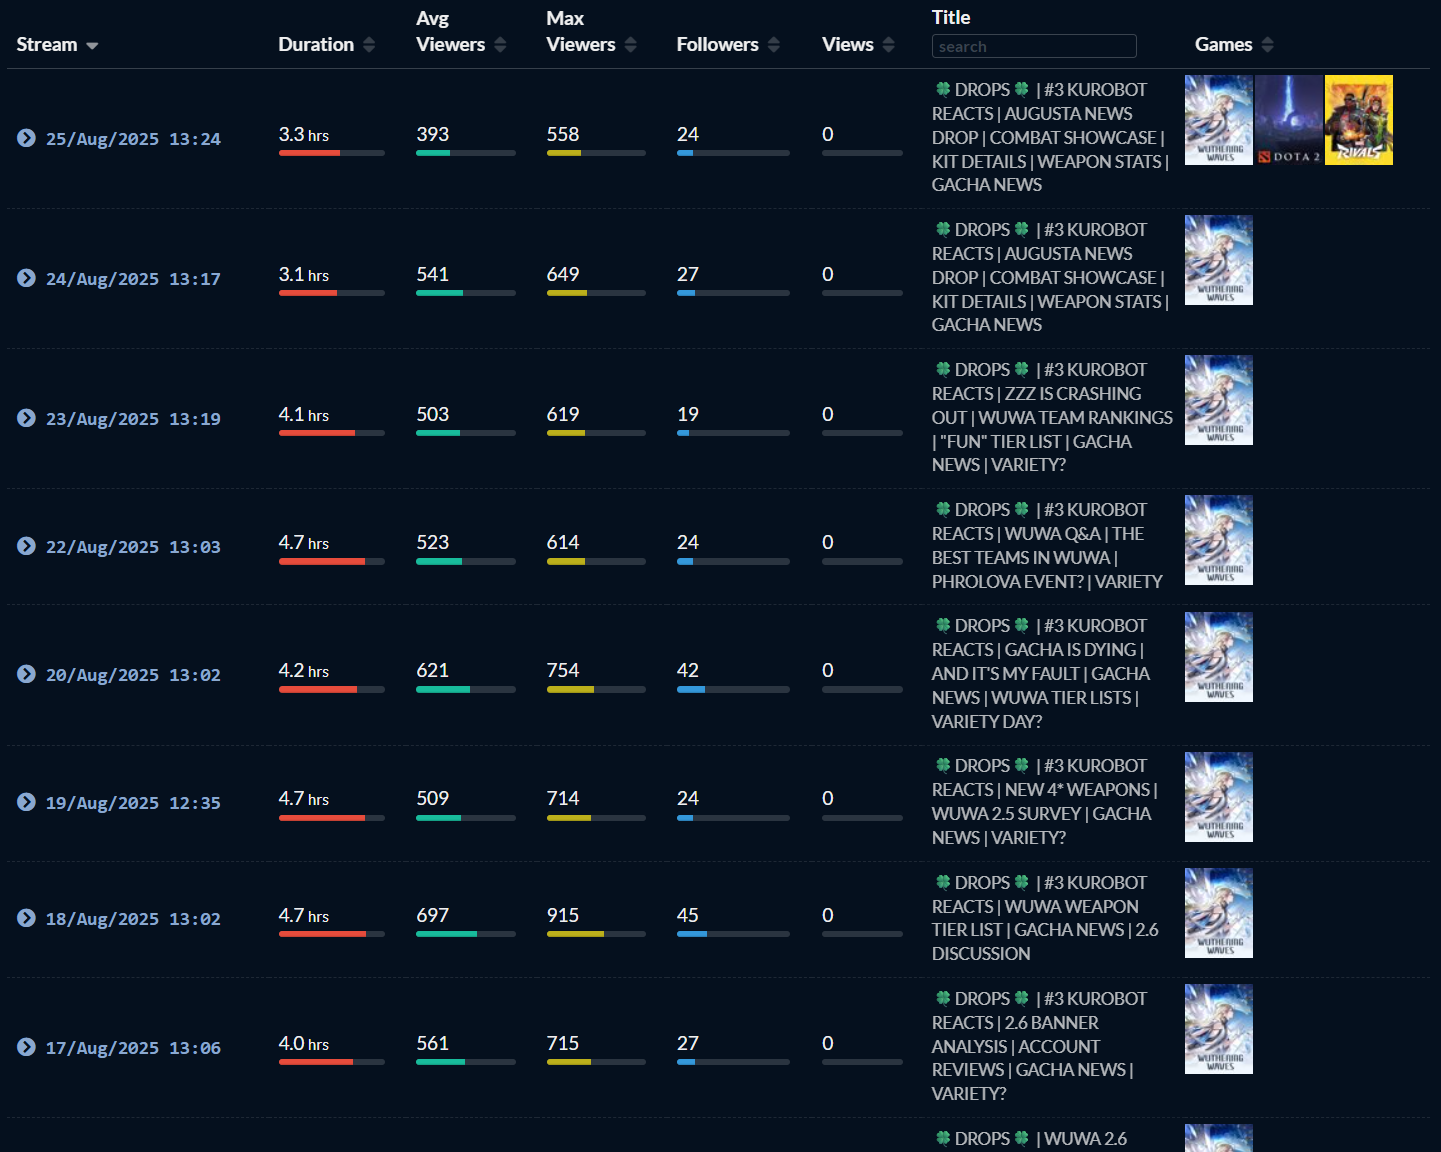Expand the 23/Aug/2025 13:19 stream row arrow
This screenshot has height=1152, width=1441.
[27, 418]
